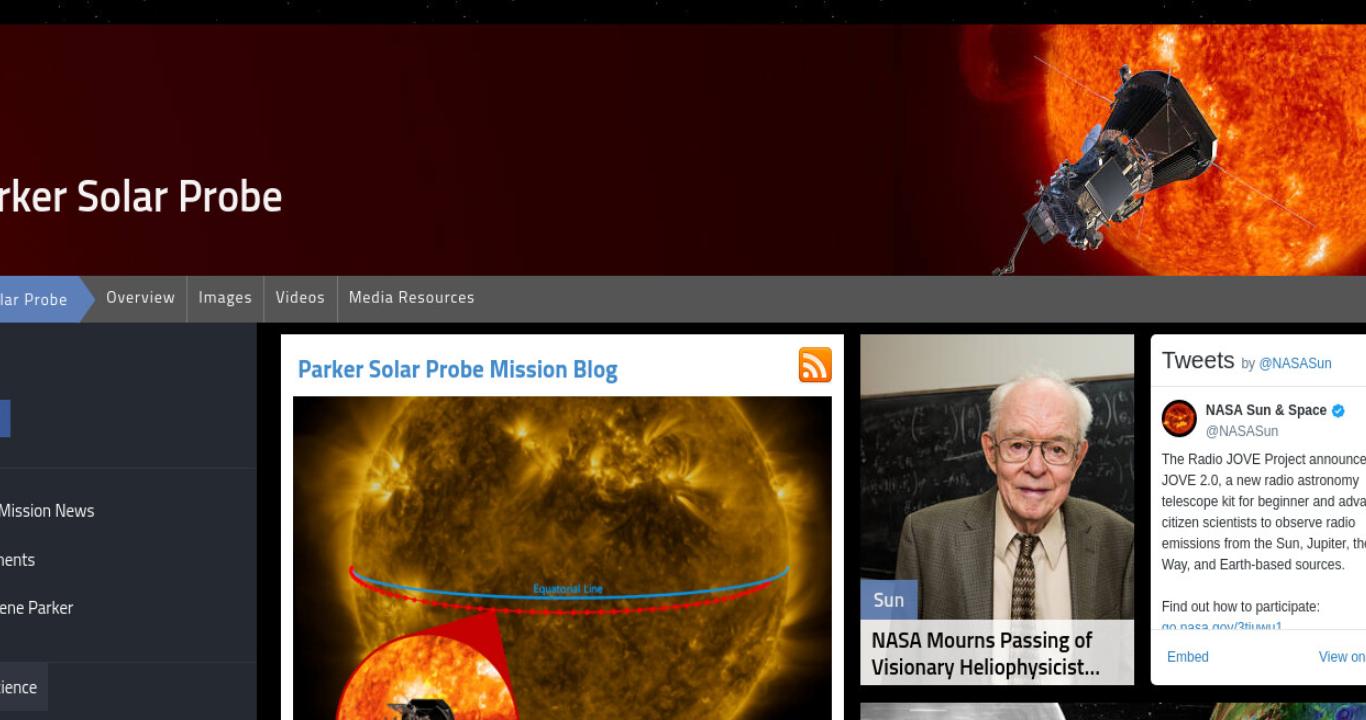Click the @NASASun handle under account name
Screen dimensions: 1366x720
pyautogui.click(x=1241, y=431)
